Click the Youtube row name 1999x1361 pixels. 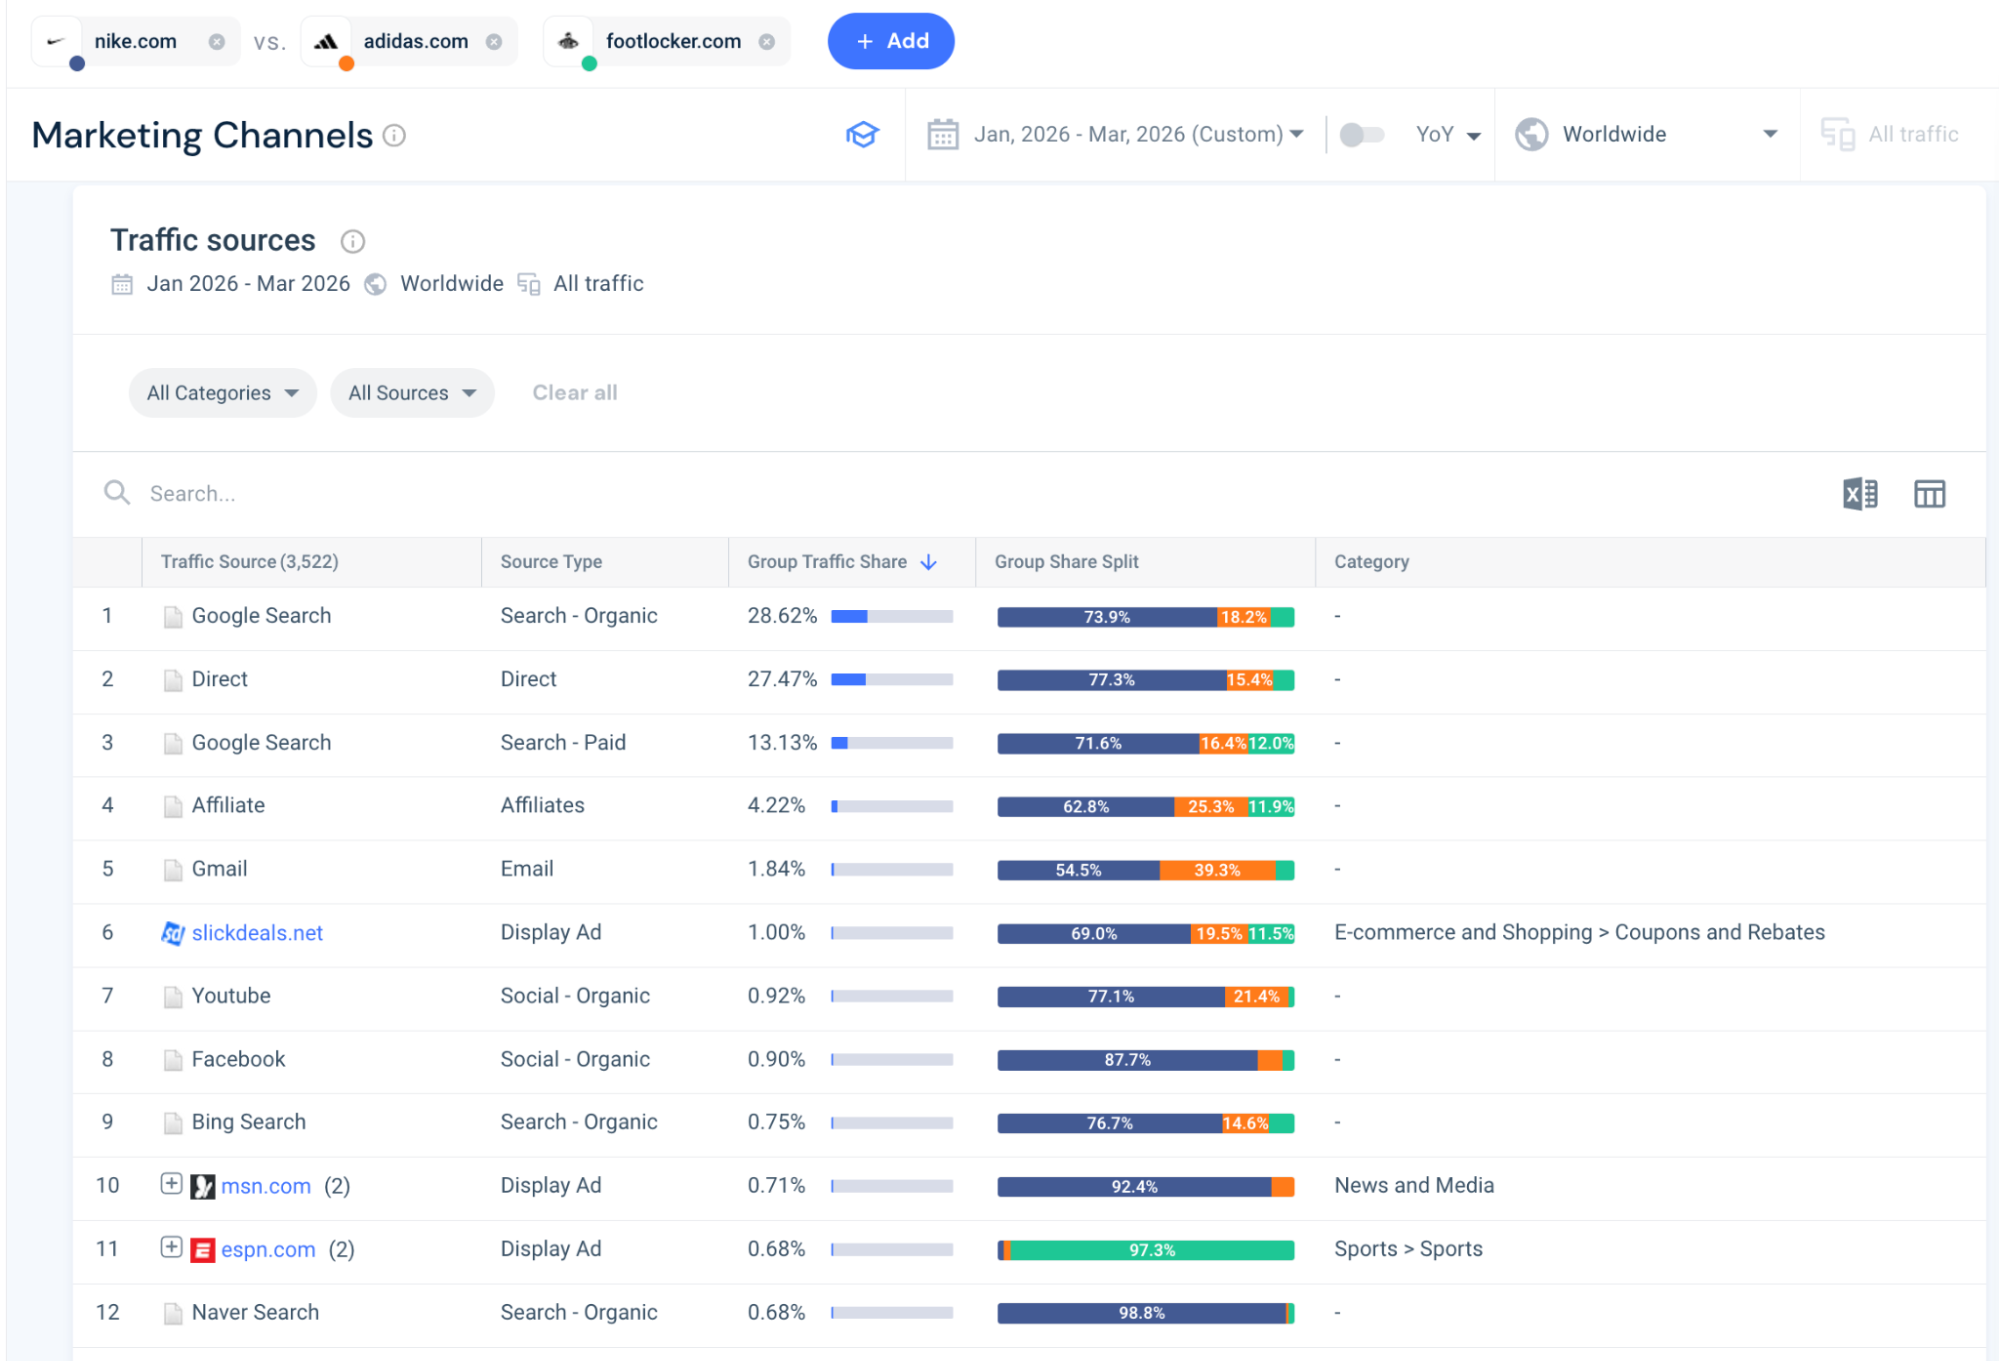point(231,996)
